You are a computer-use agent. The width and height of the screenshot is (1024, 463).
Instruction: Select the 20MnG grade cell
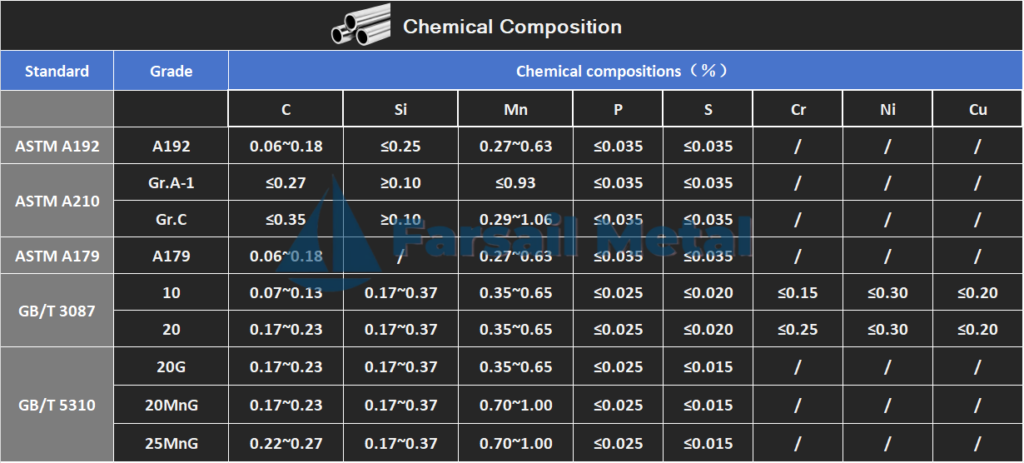click(x=171, y=405)
